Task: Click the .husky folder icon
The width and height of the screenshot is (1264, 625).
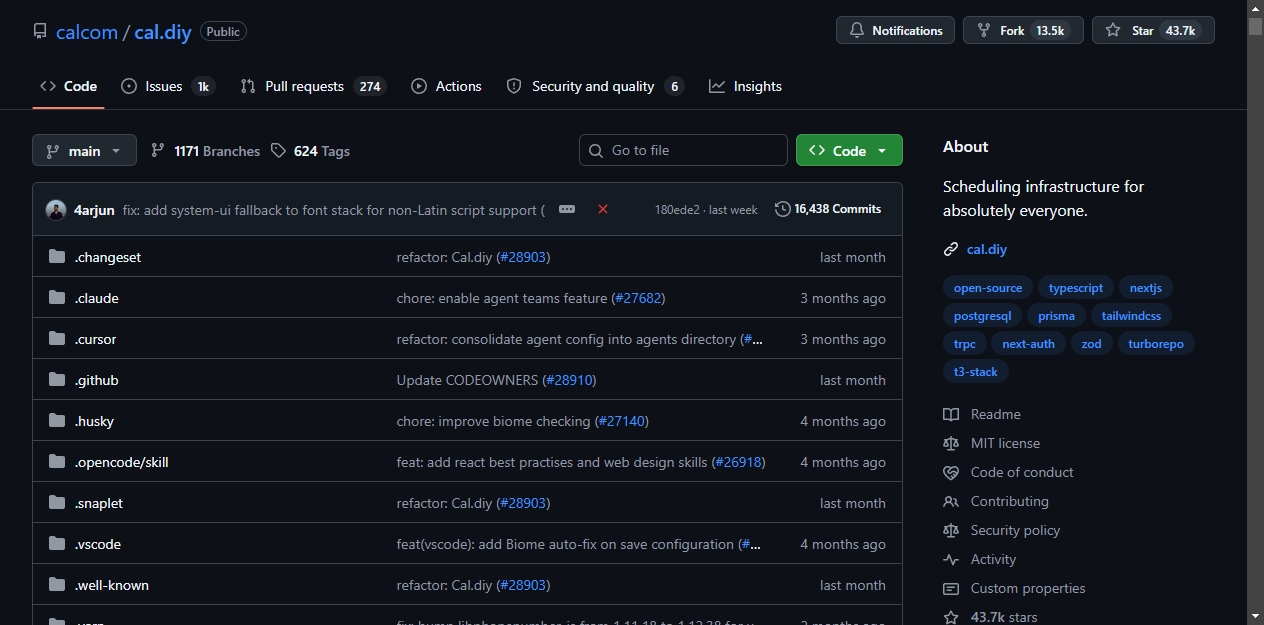Action: (57, 421)
